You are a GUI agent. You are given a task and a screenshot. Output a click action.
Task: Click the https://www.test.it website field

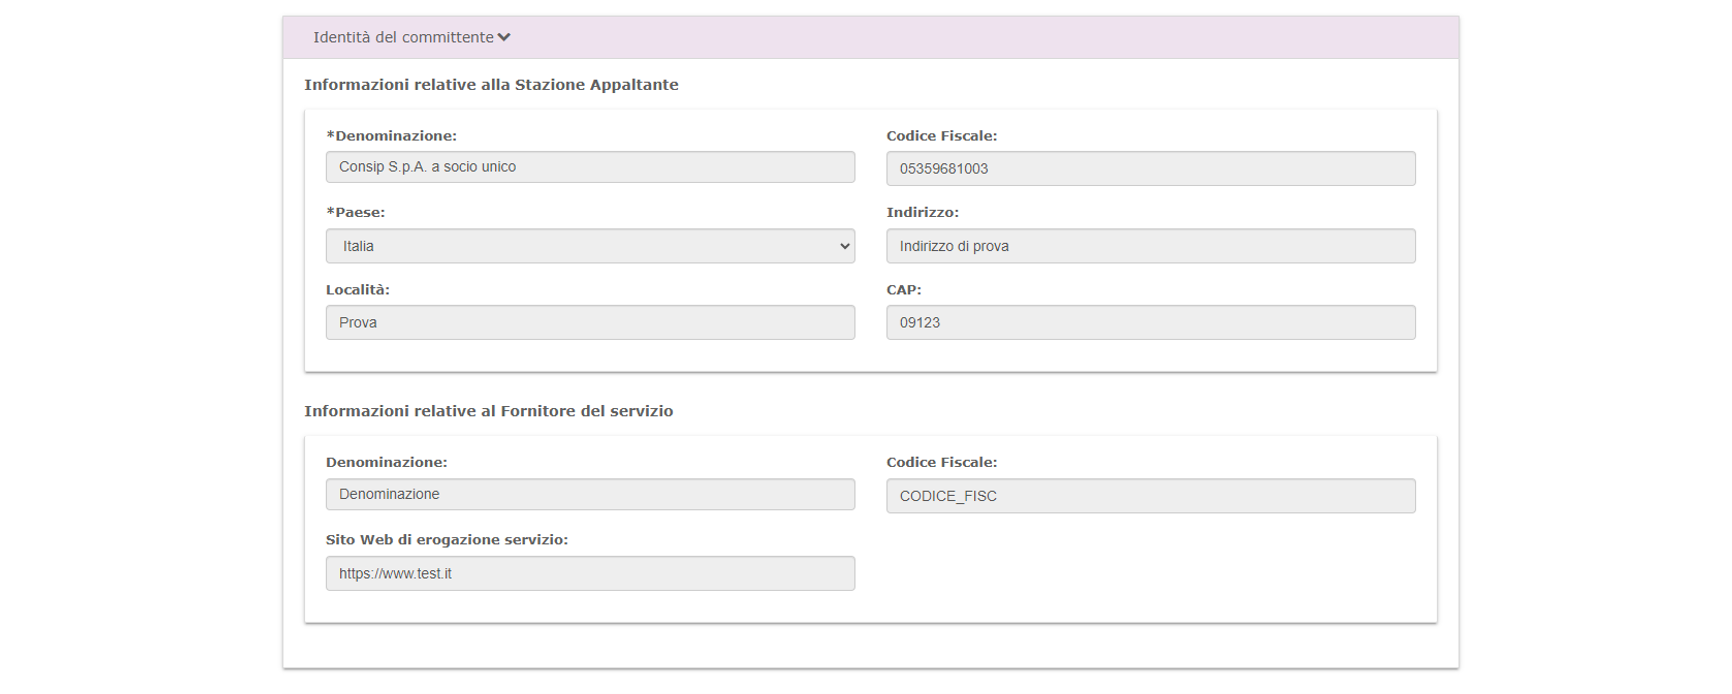(x=590, y=574)
